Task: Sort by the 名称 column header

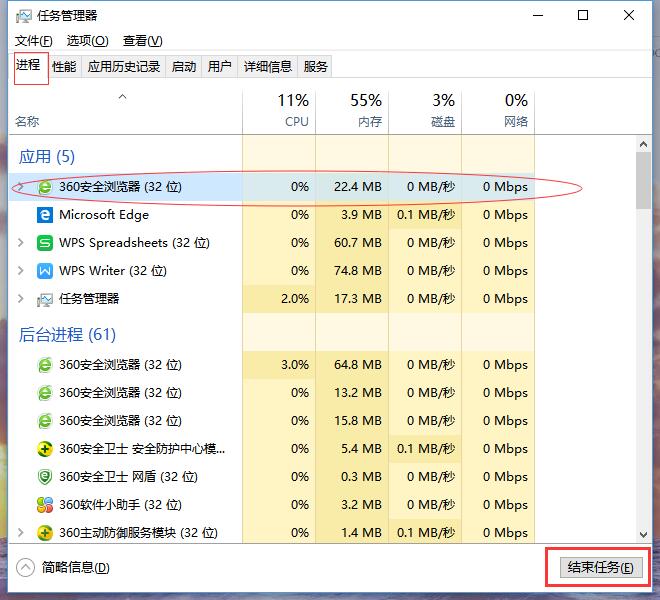Action: 125,112
